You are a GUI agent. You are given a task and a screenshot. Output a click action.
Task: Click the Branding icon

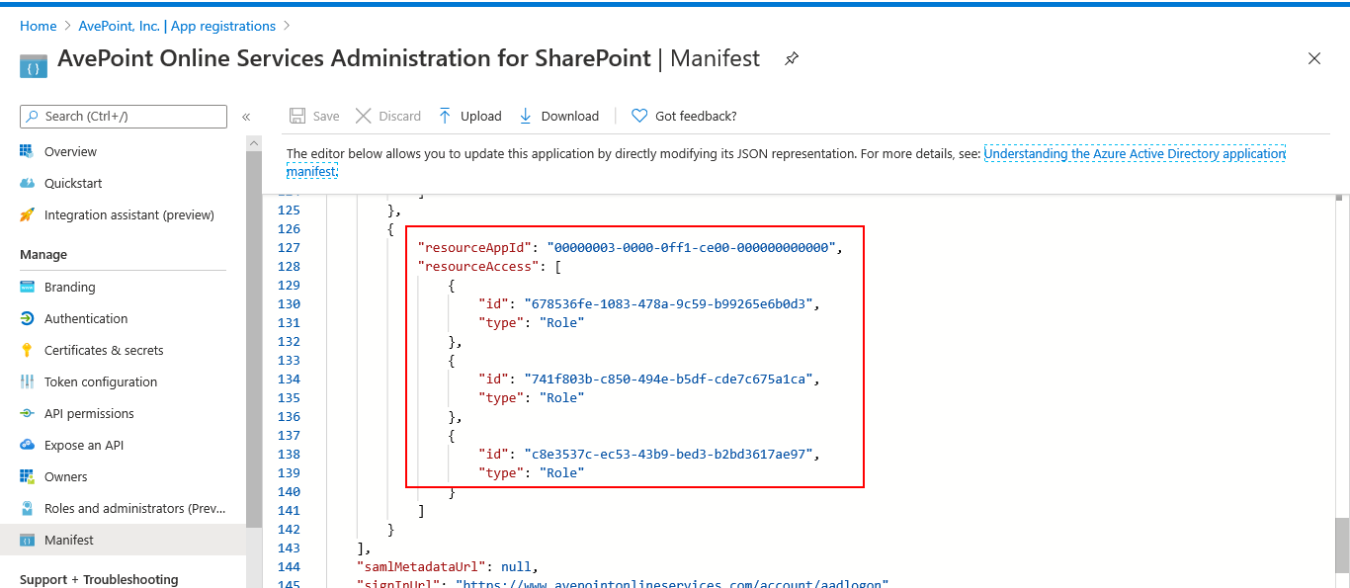pos(27,287)
